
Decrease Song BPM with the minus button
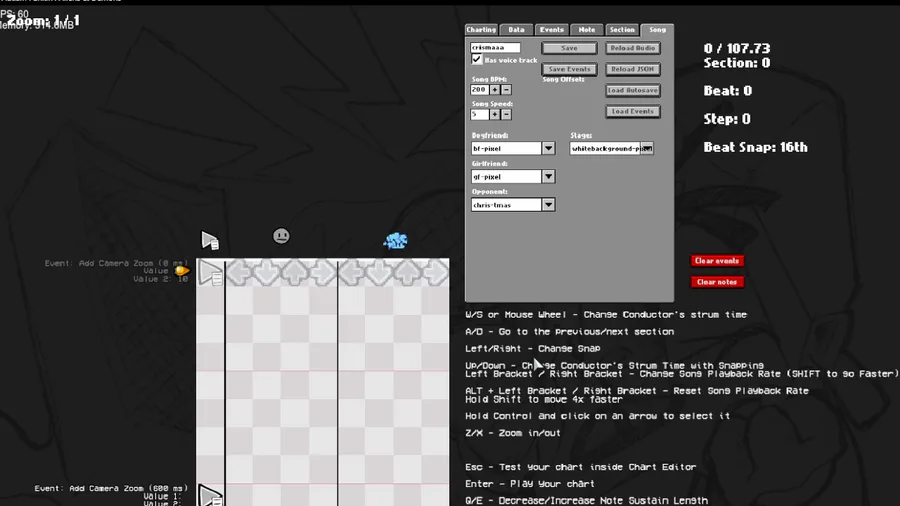[506, 89]
